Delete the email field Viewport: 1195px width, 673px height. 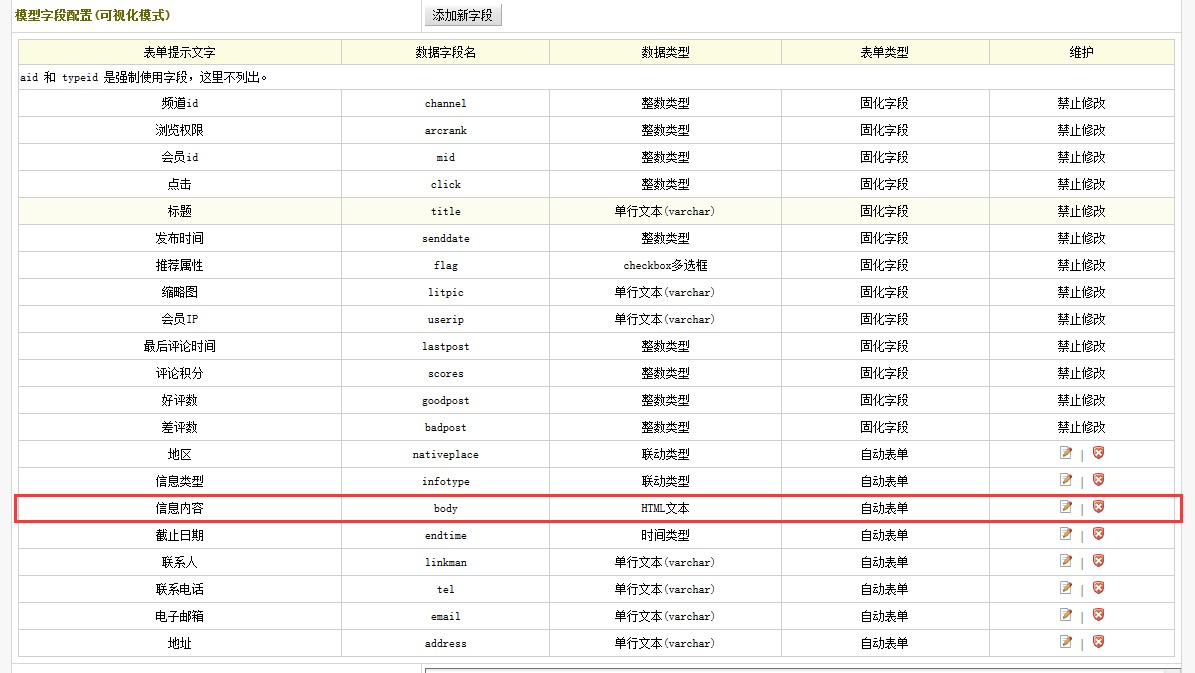1098,615
